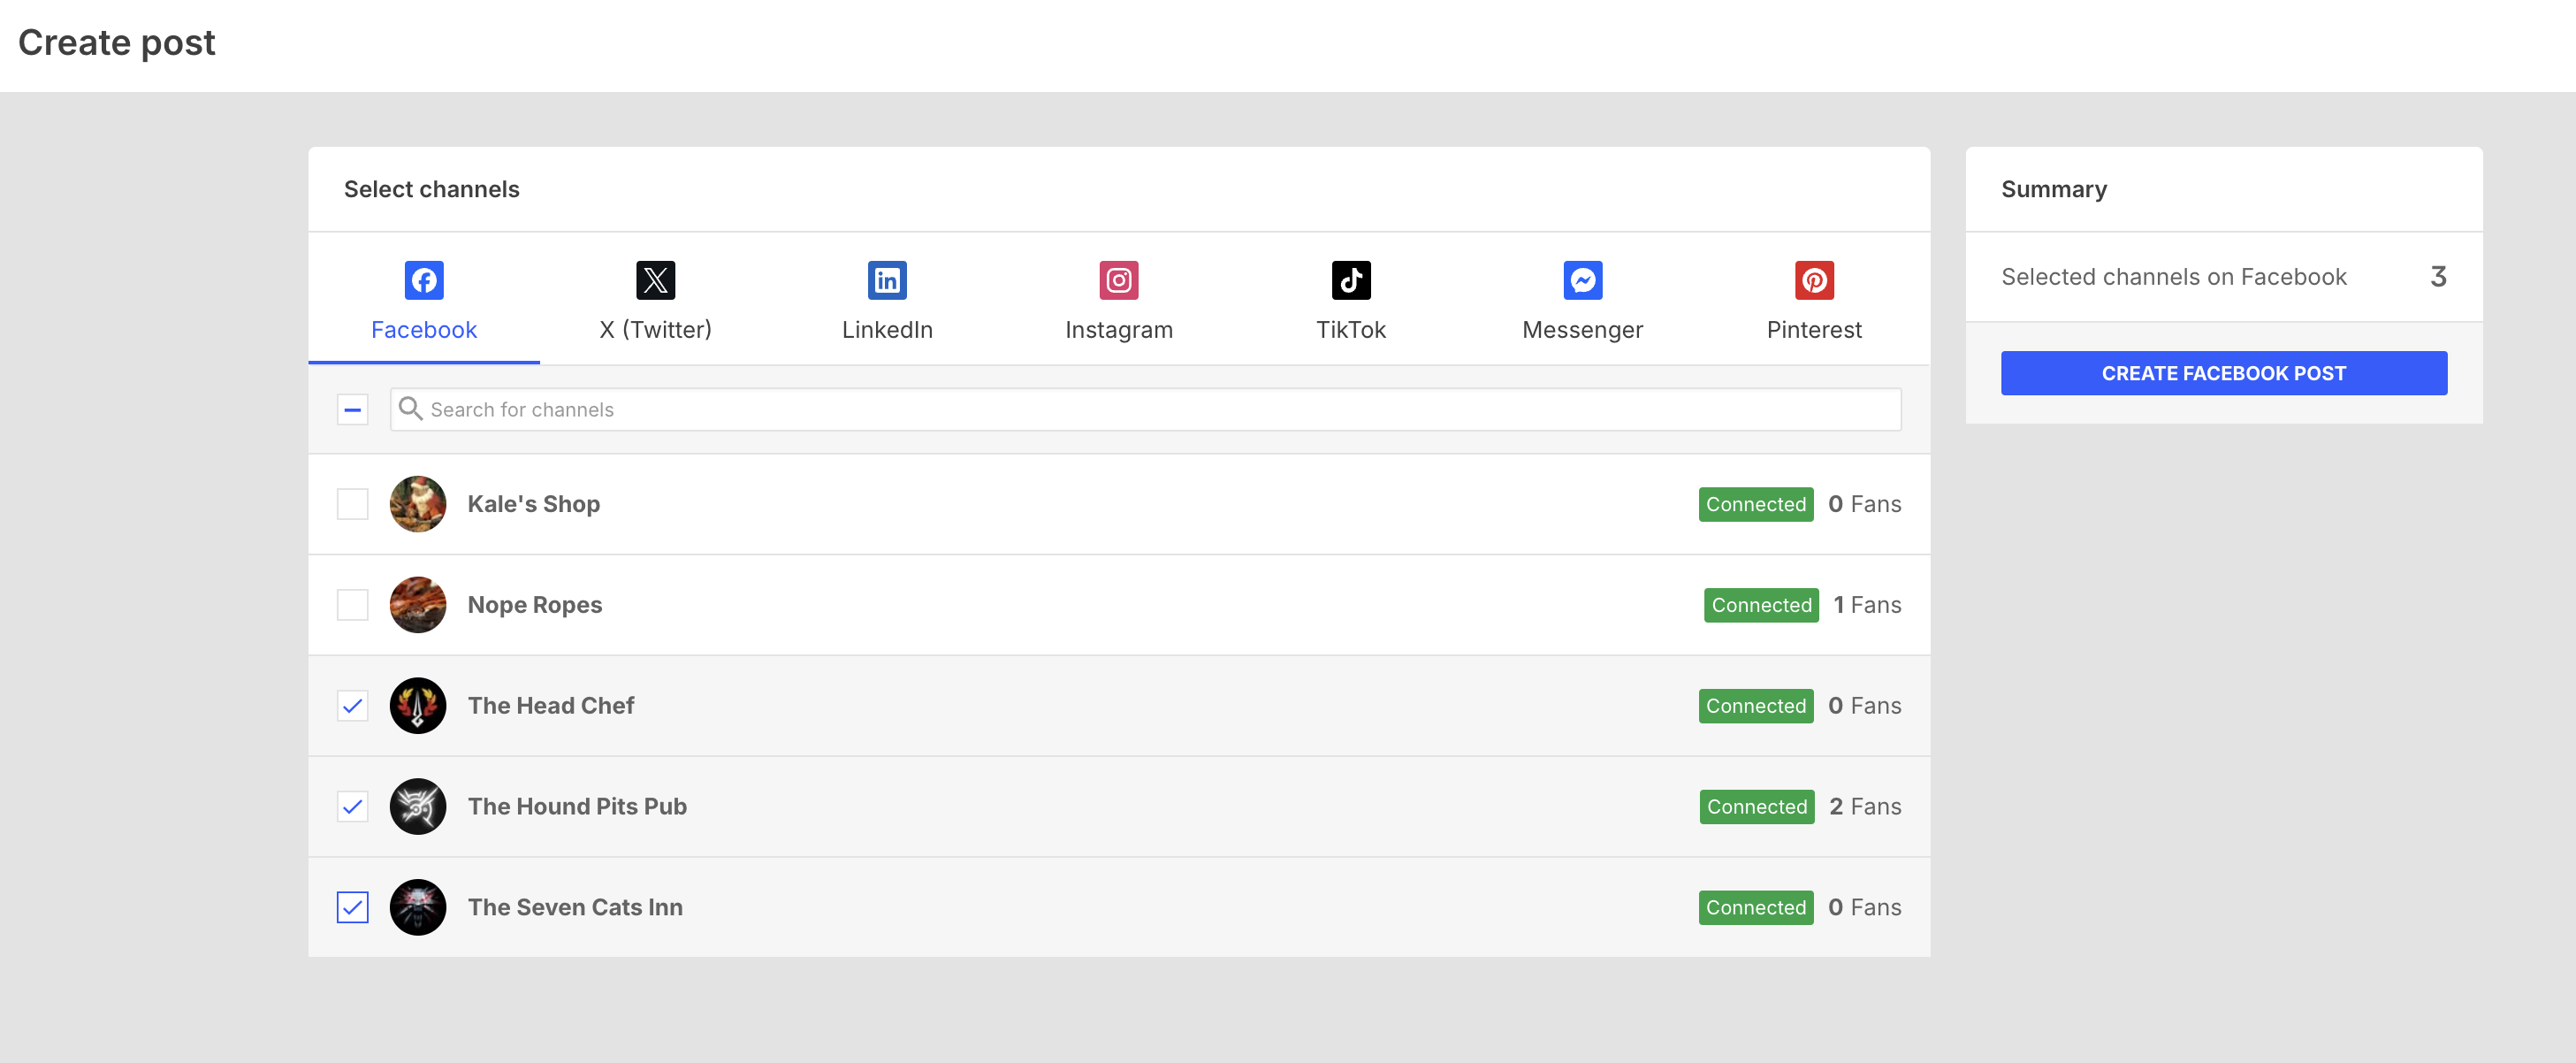This screenshot has height=1063, width=2576.
Task: Click The Hound Pits Pub avatar
Action: pyautogui.click(x=418, y=806)
